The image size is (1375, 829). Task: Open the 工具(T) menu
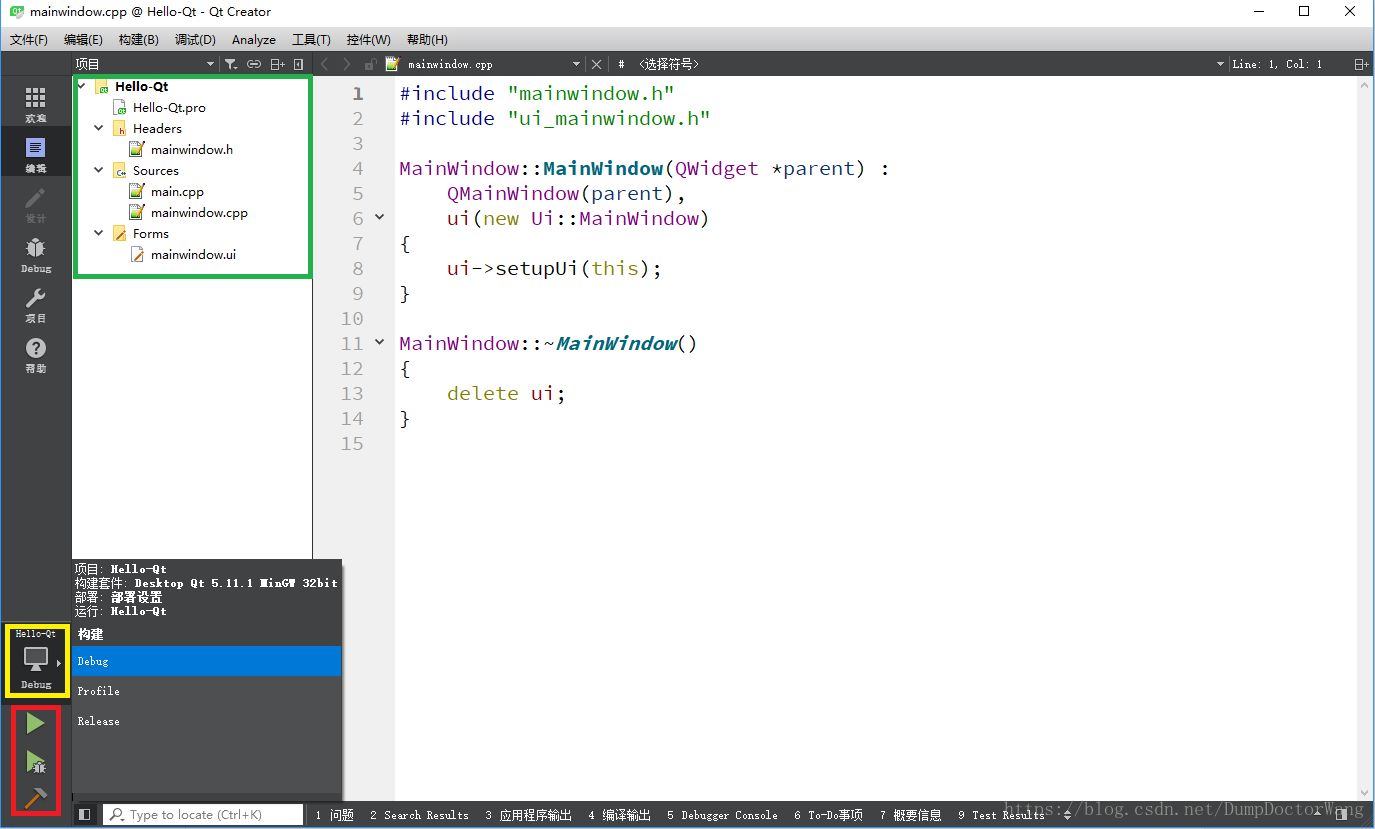tap(311, 40)
